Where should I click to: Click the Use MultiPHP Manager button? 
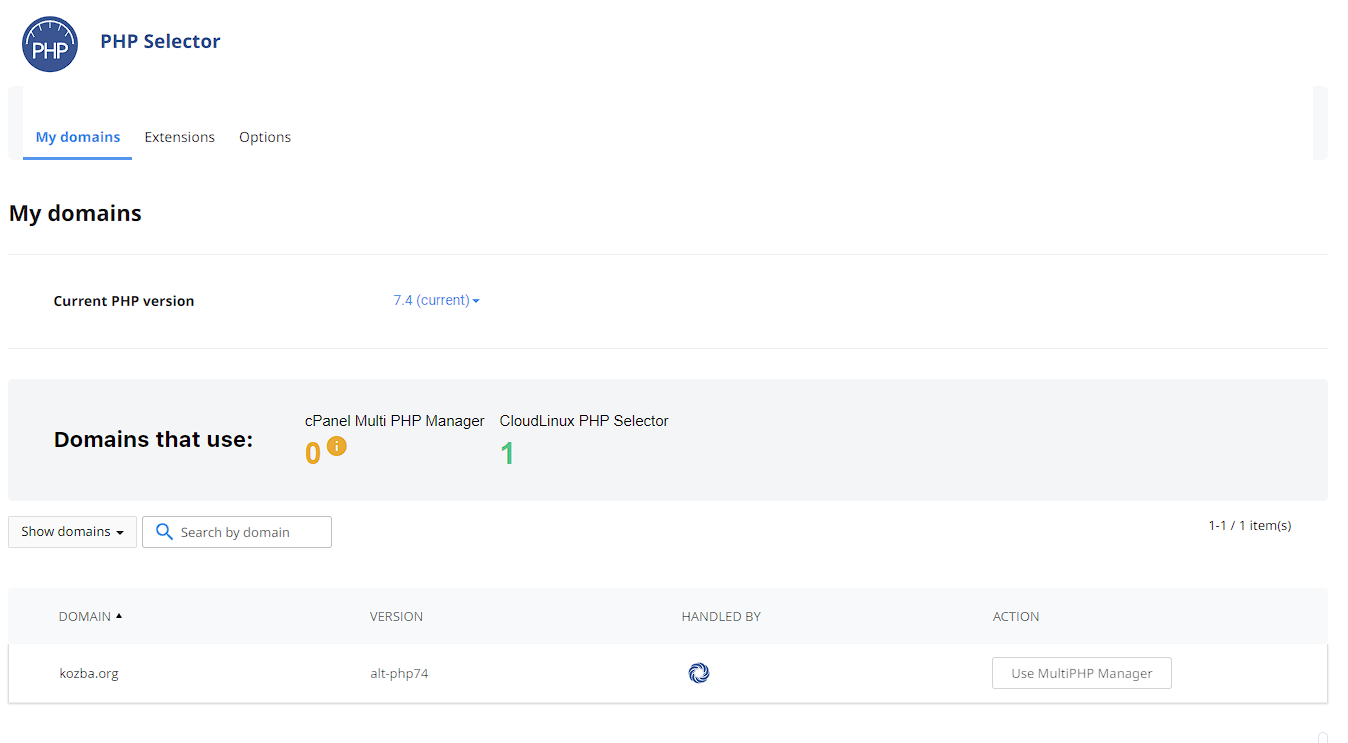click(x=1081, y=673)
